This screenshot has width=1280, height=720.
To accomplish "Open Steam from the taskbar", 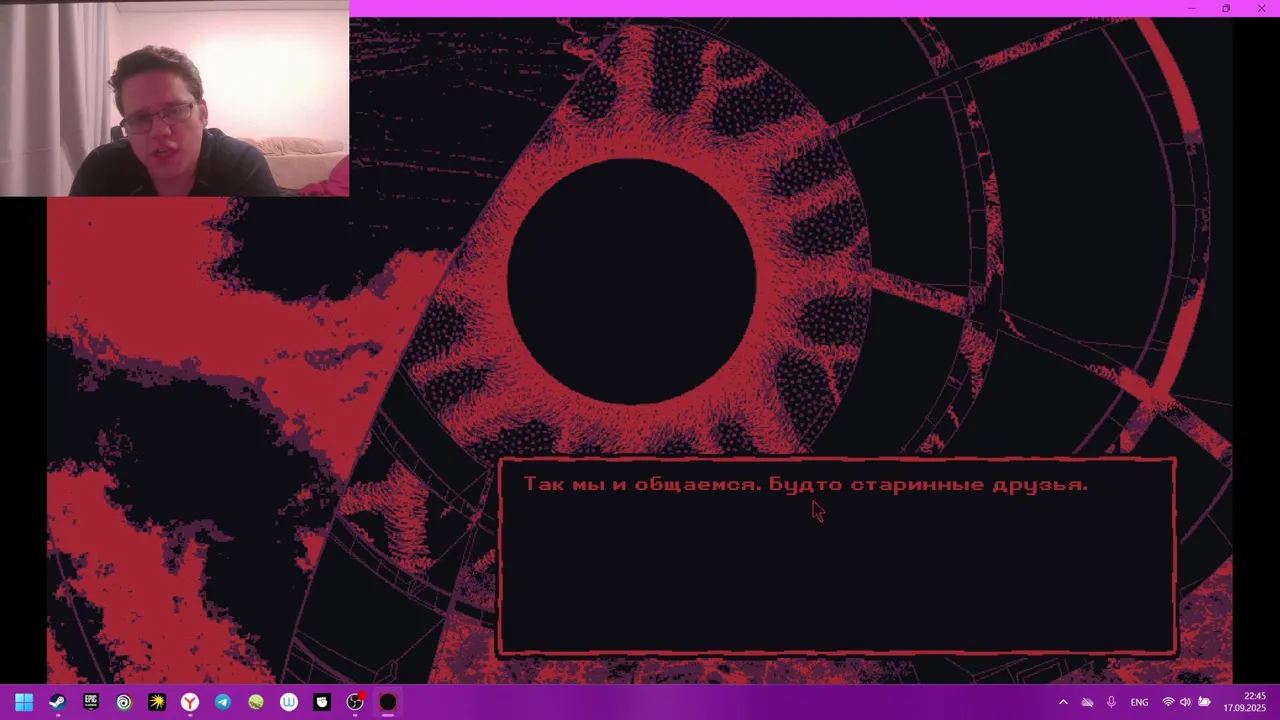I will [x=57, y=702].
